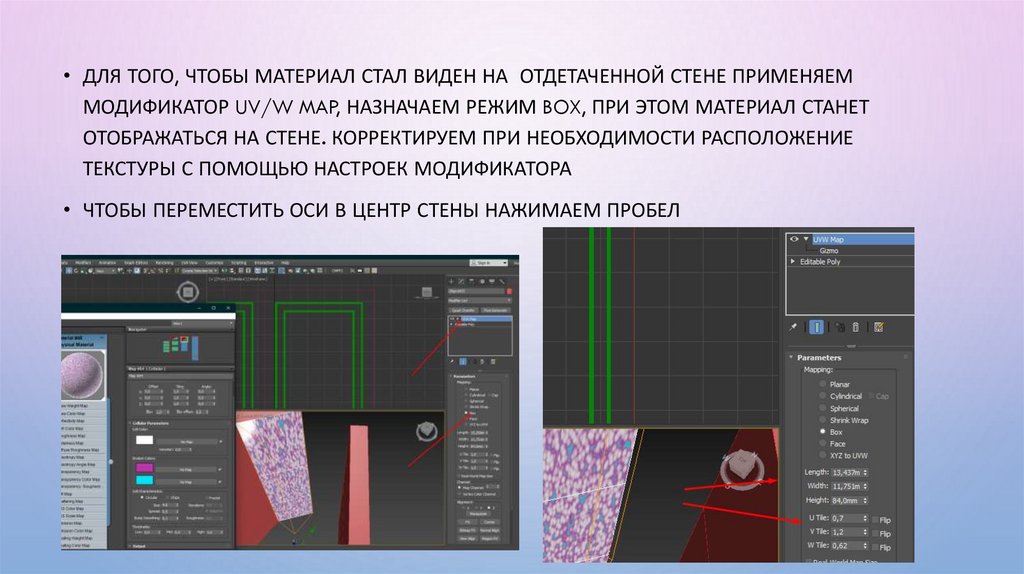This screenshot has width=1024, height=574.
Task: Open Customize menu in left screenshot
Action: tap(214, 263)
